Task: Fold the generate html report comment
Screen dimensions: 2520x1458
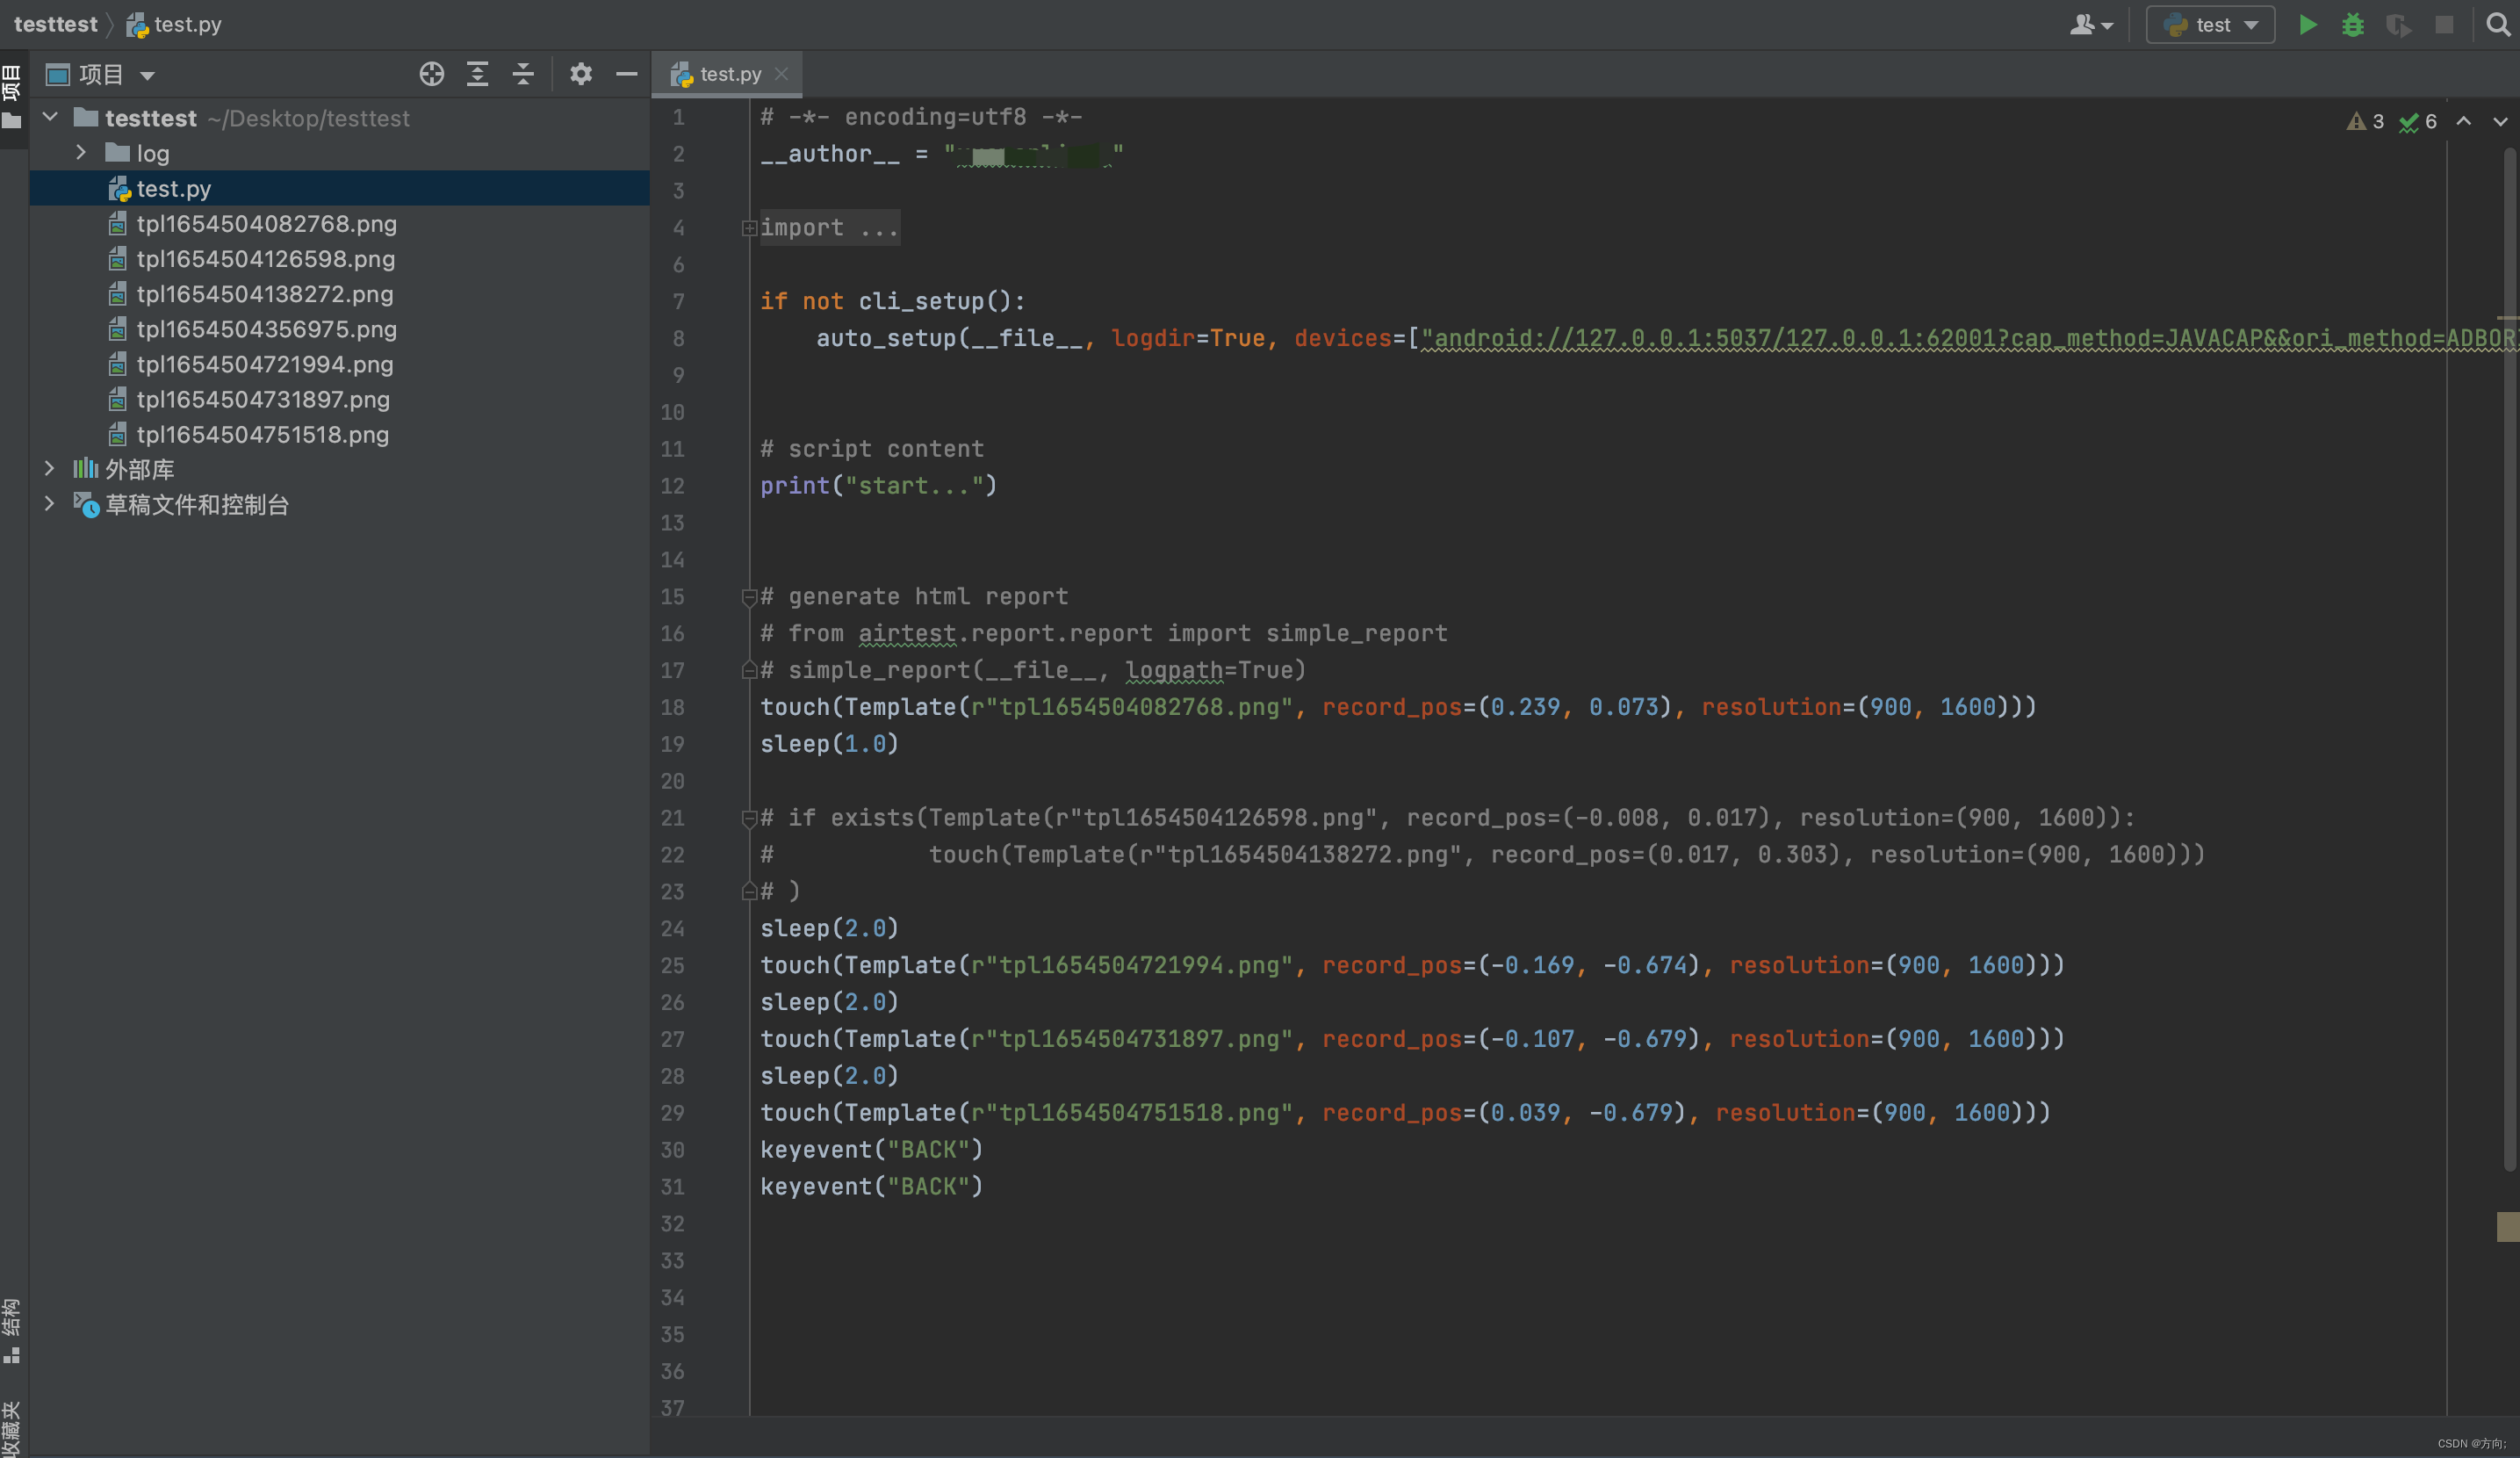Action: click(749, 597)
